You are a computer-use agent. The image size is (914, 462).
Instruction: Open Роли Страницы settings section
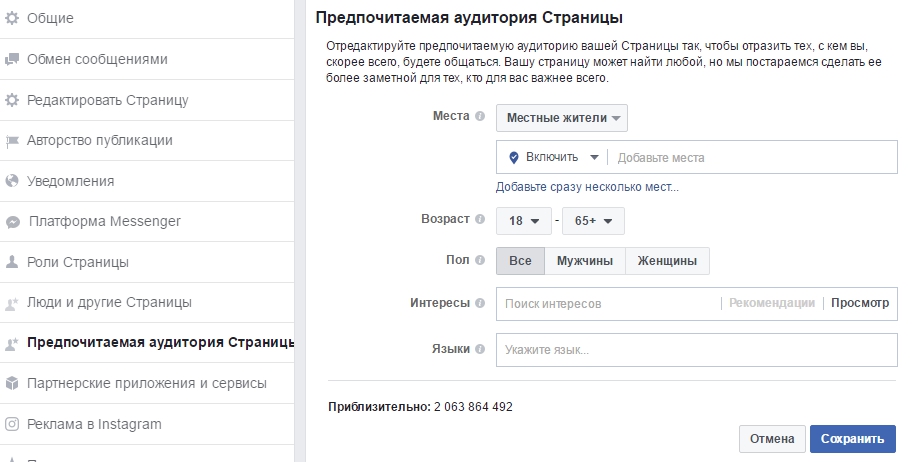point(78,262)
